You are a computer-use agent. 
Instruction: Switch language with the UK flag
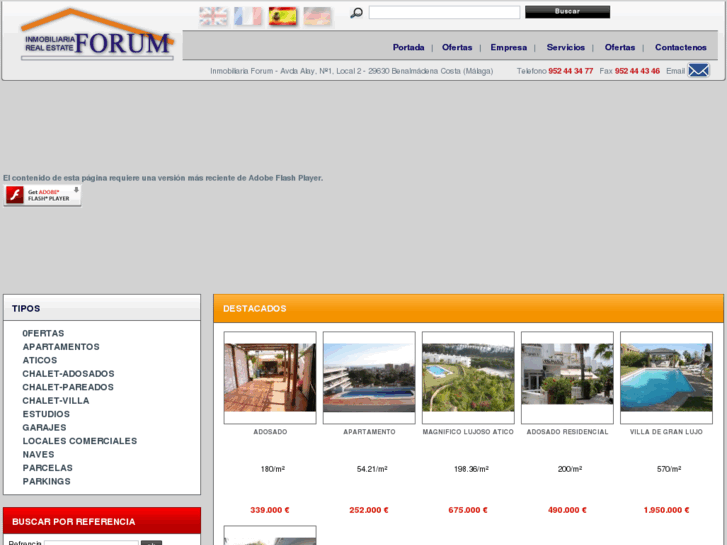click(213, 16)
